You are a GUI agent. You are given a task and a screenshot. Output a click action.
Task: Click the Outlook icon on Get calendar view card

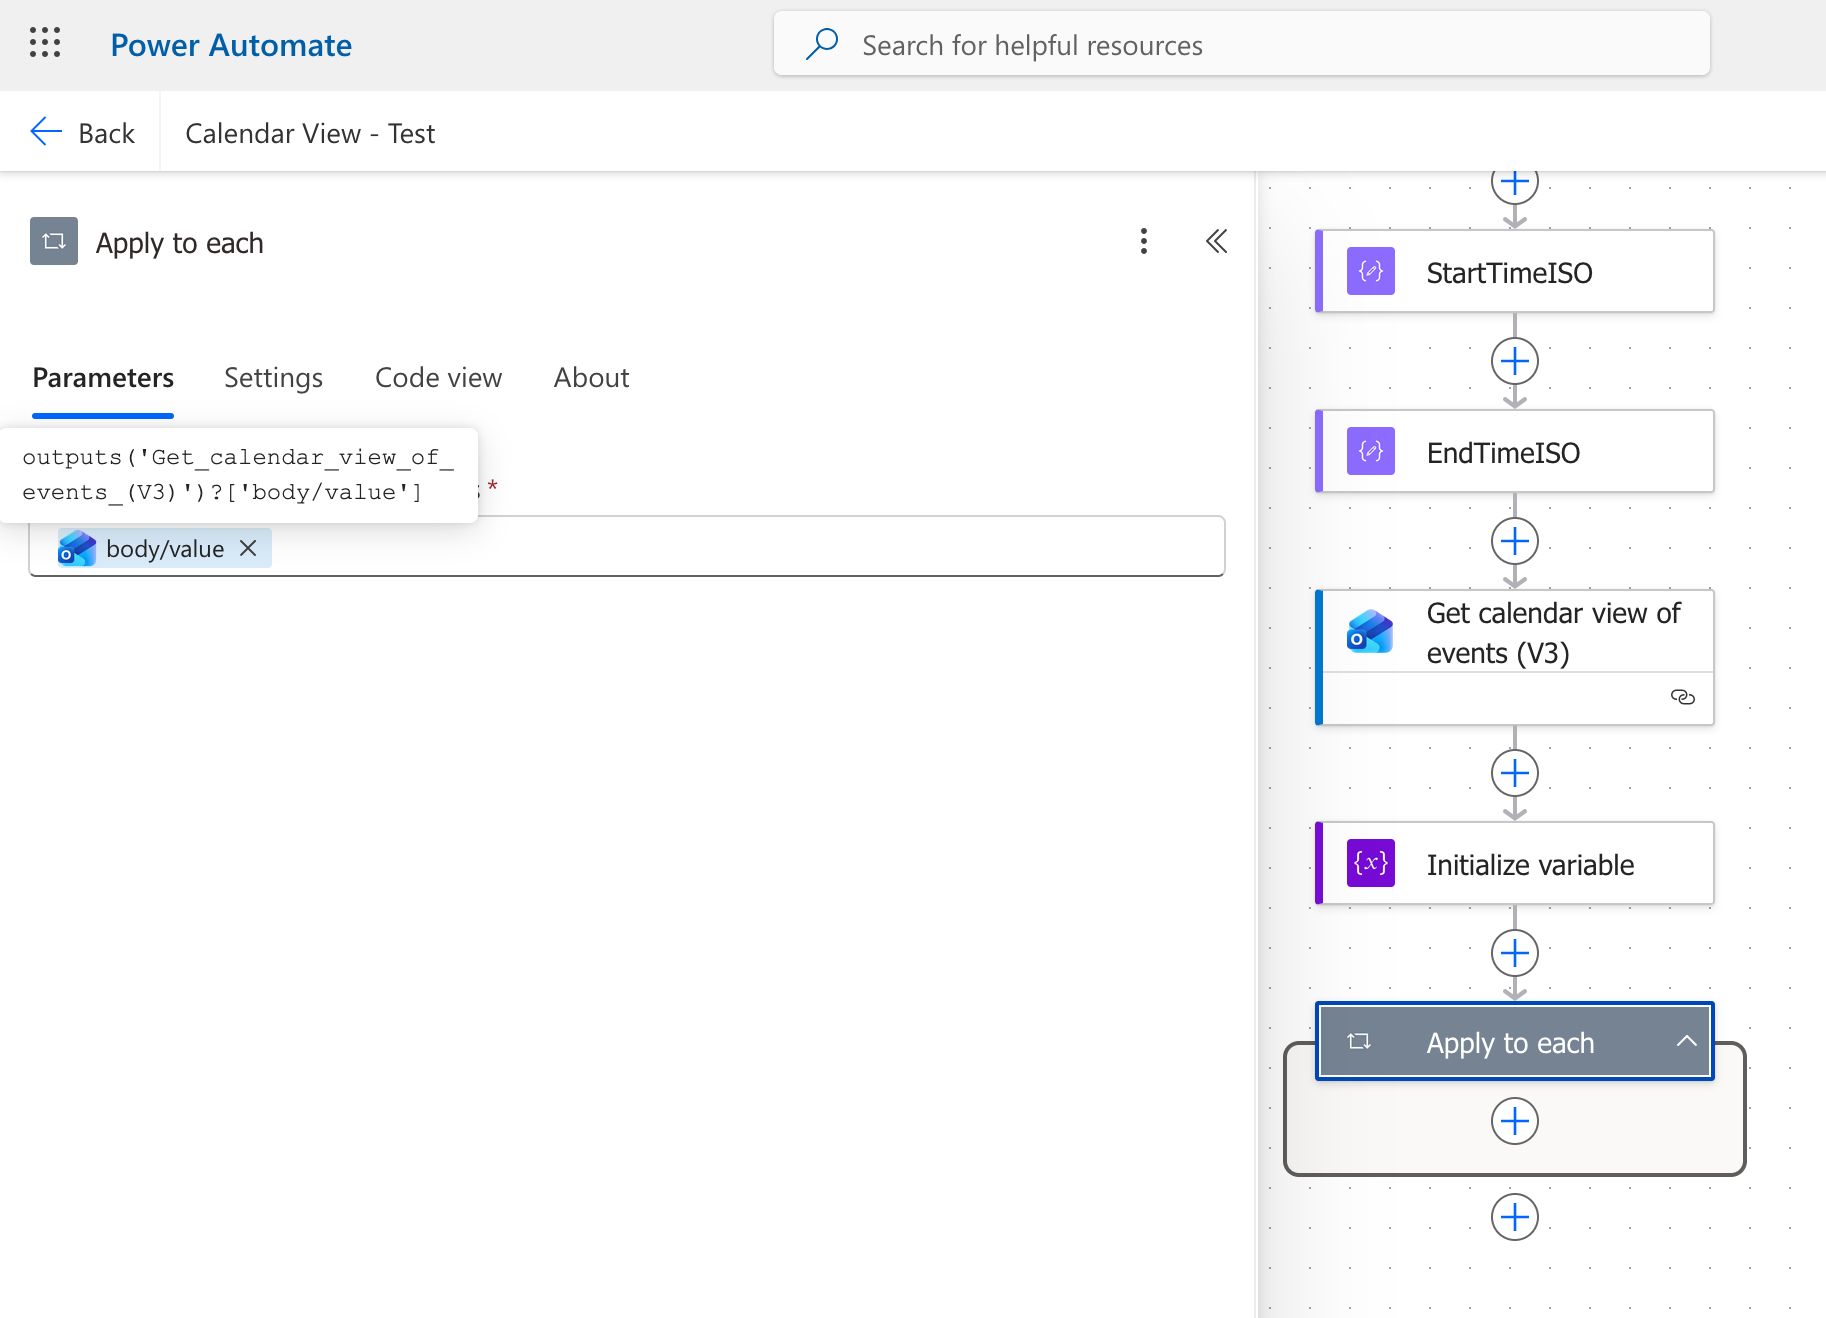(1371, 631)
